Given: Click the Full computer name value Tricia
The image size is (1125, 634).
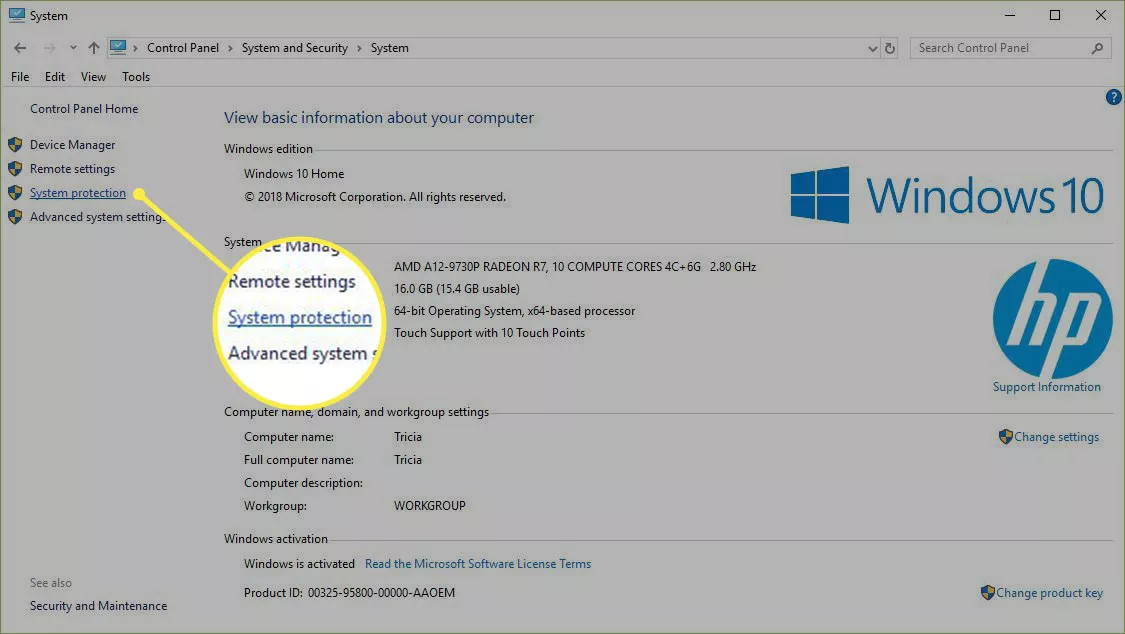Looking at the screenshot, I should click(x=408, y=460).
